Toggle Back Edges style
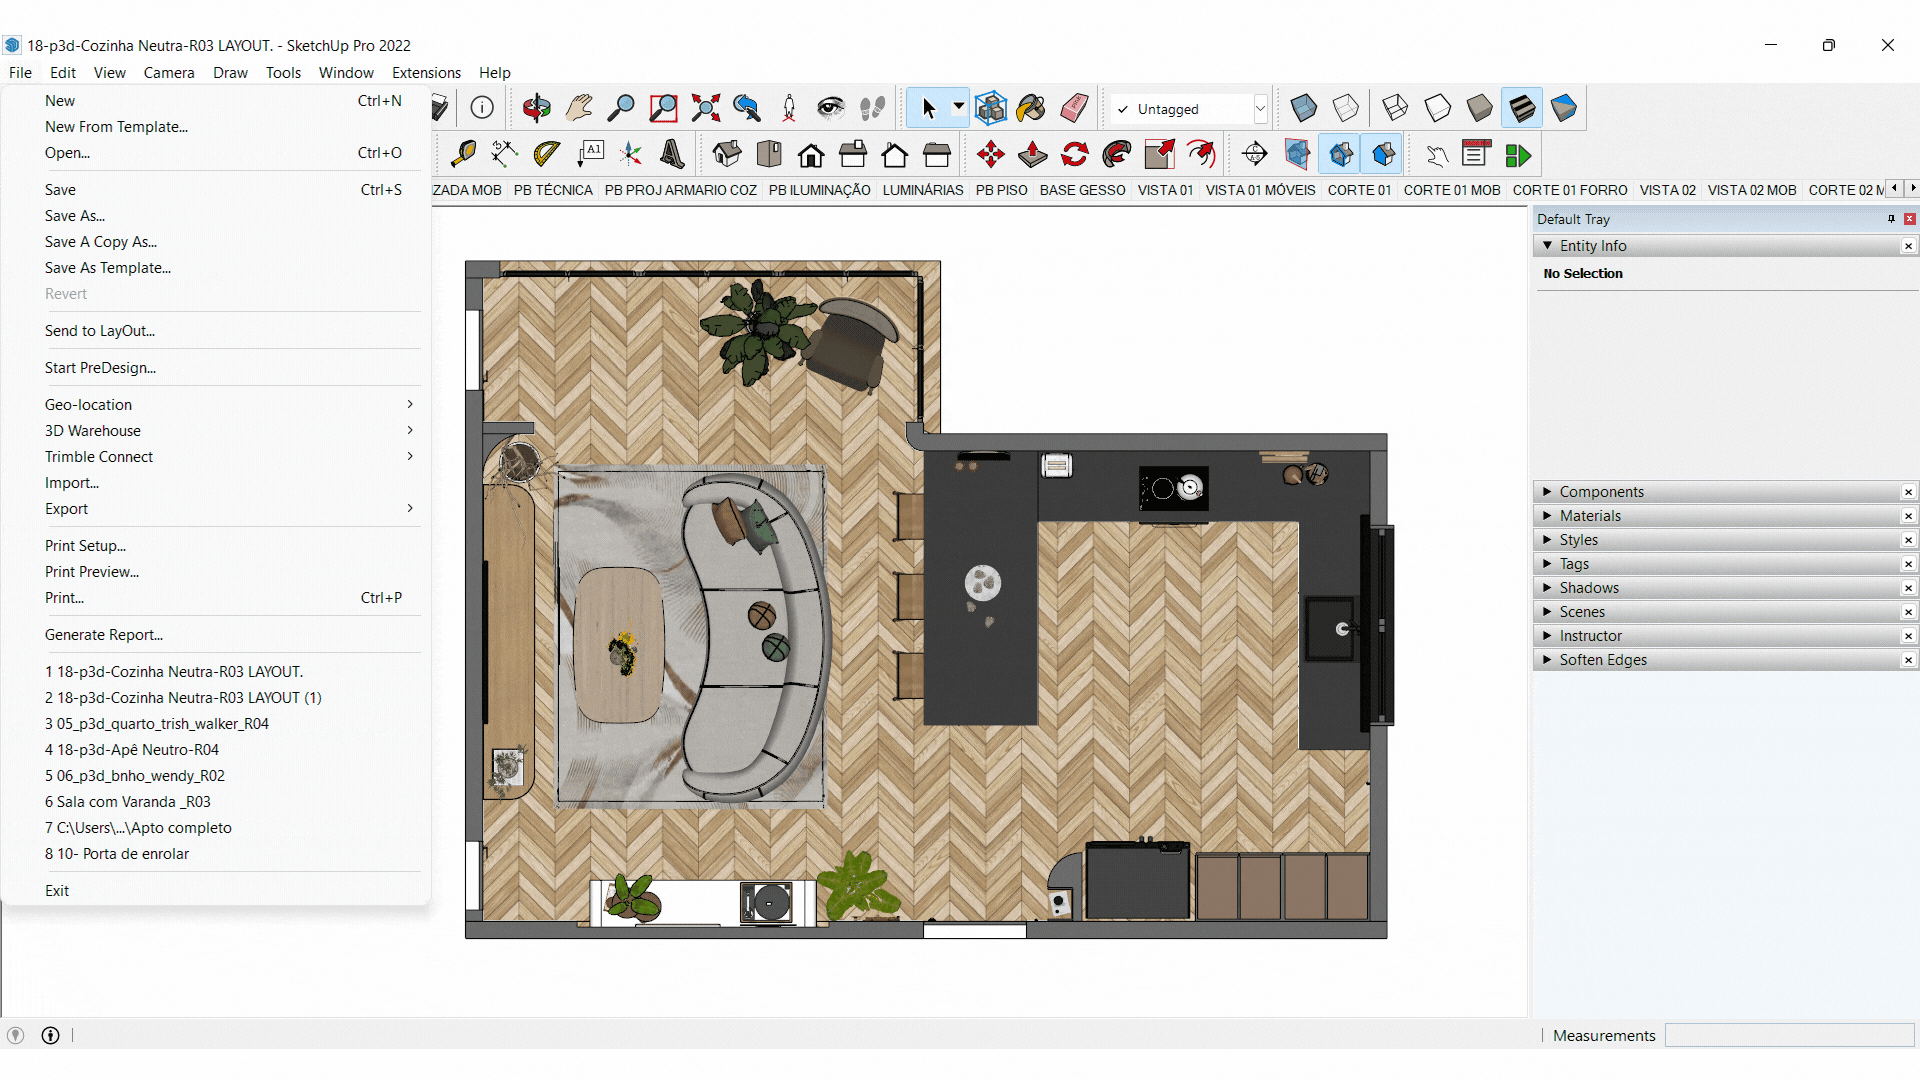This screenshot has width=1920, height=1080. click(x=1345, y=108)
